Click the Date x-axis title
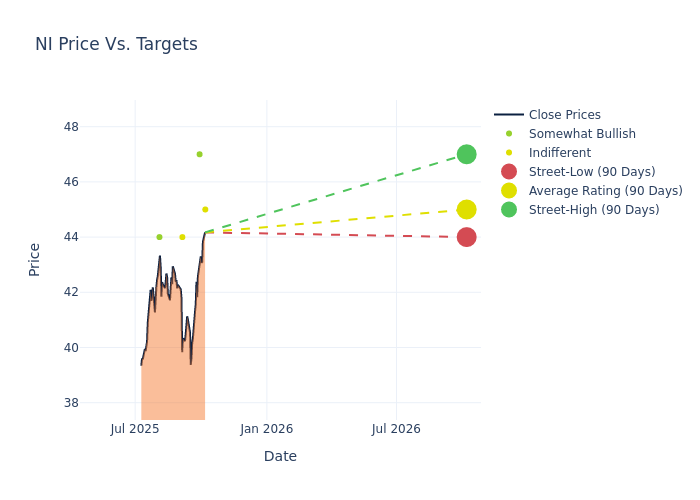Screen dimensions: 700x500 280,456
